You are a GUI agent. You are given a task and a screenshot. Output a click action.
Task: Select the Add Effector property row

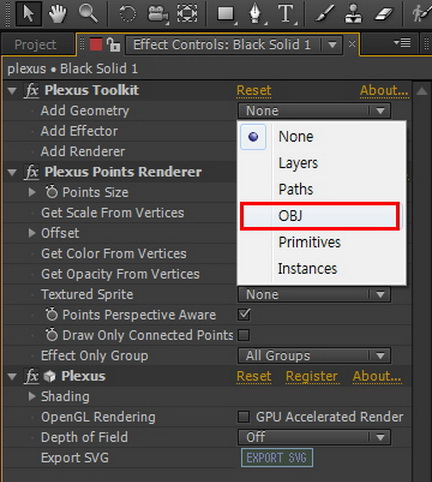point(79,131)
